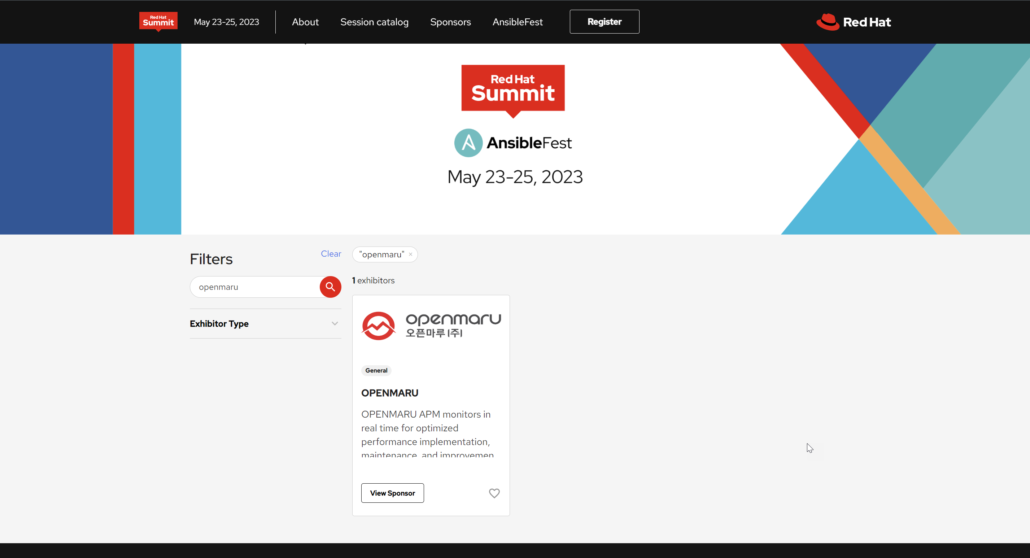This screenshot has height=558, width=1030.
Task: Click the May 23-25, 2023 navbar date
Action: [226, 22]
